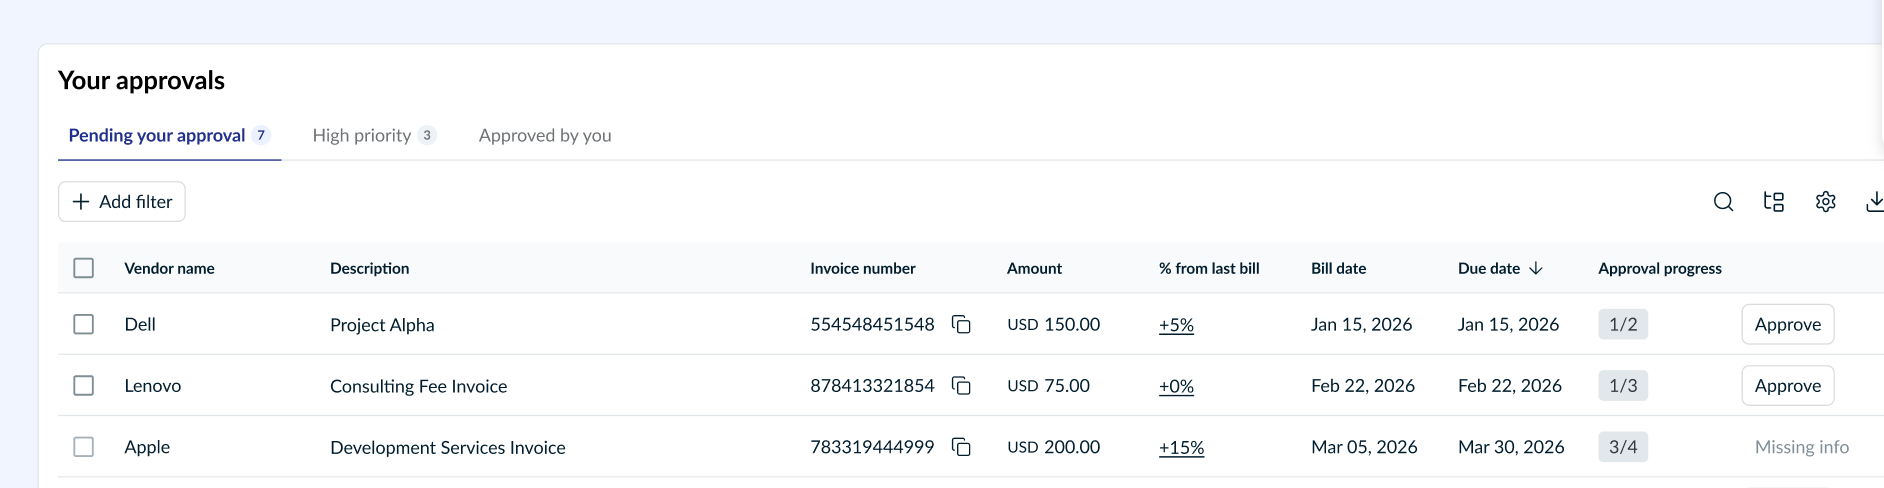Viewport: 1884px width, 488px height.
Task: Click the Consulting Fee Invoice description
Action: click(419, 386)
